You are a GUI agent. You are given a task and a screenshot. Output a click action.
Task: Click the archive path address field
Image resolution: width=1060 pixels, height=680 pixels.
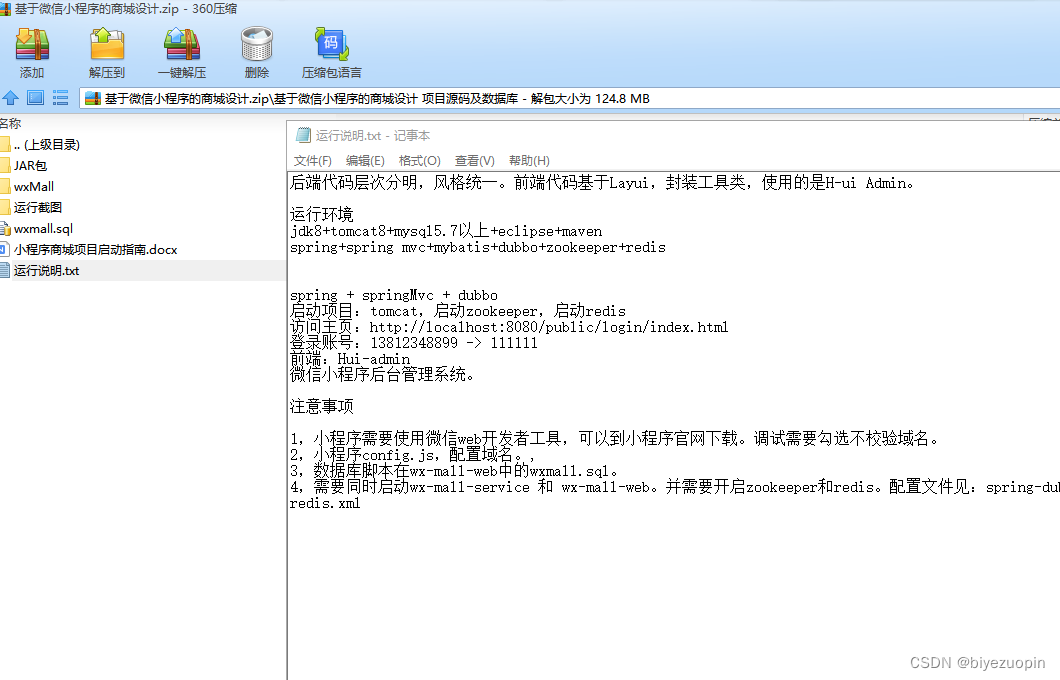click(x=569, y=99)
